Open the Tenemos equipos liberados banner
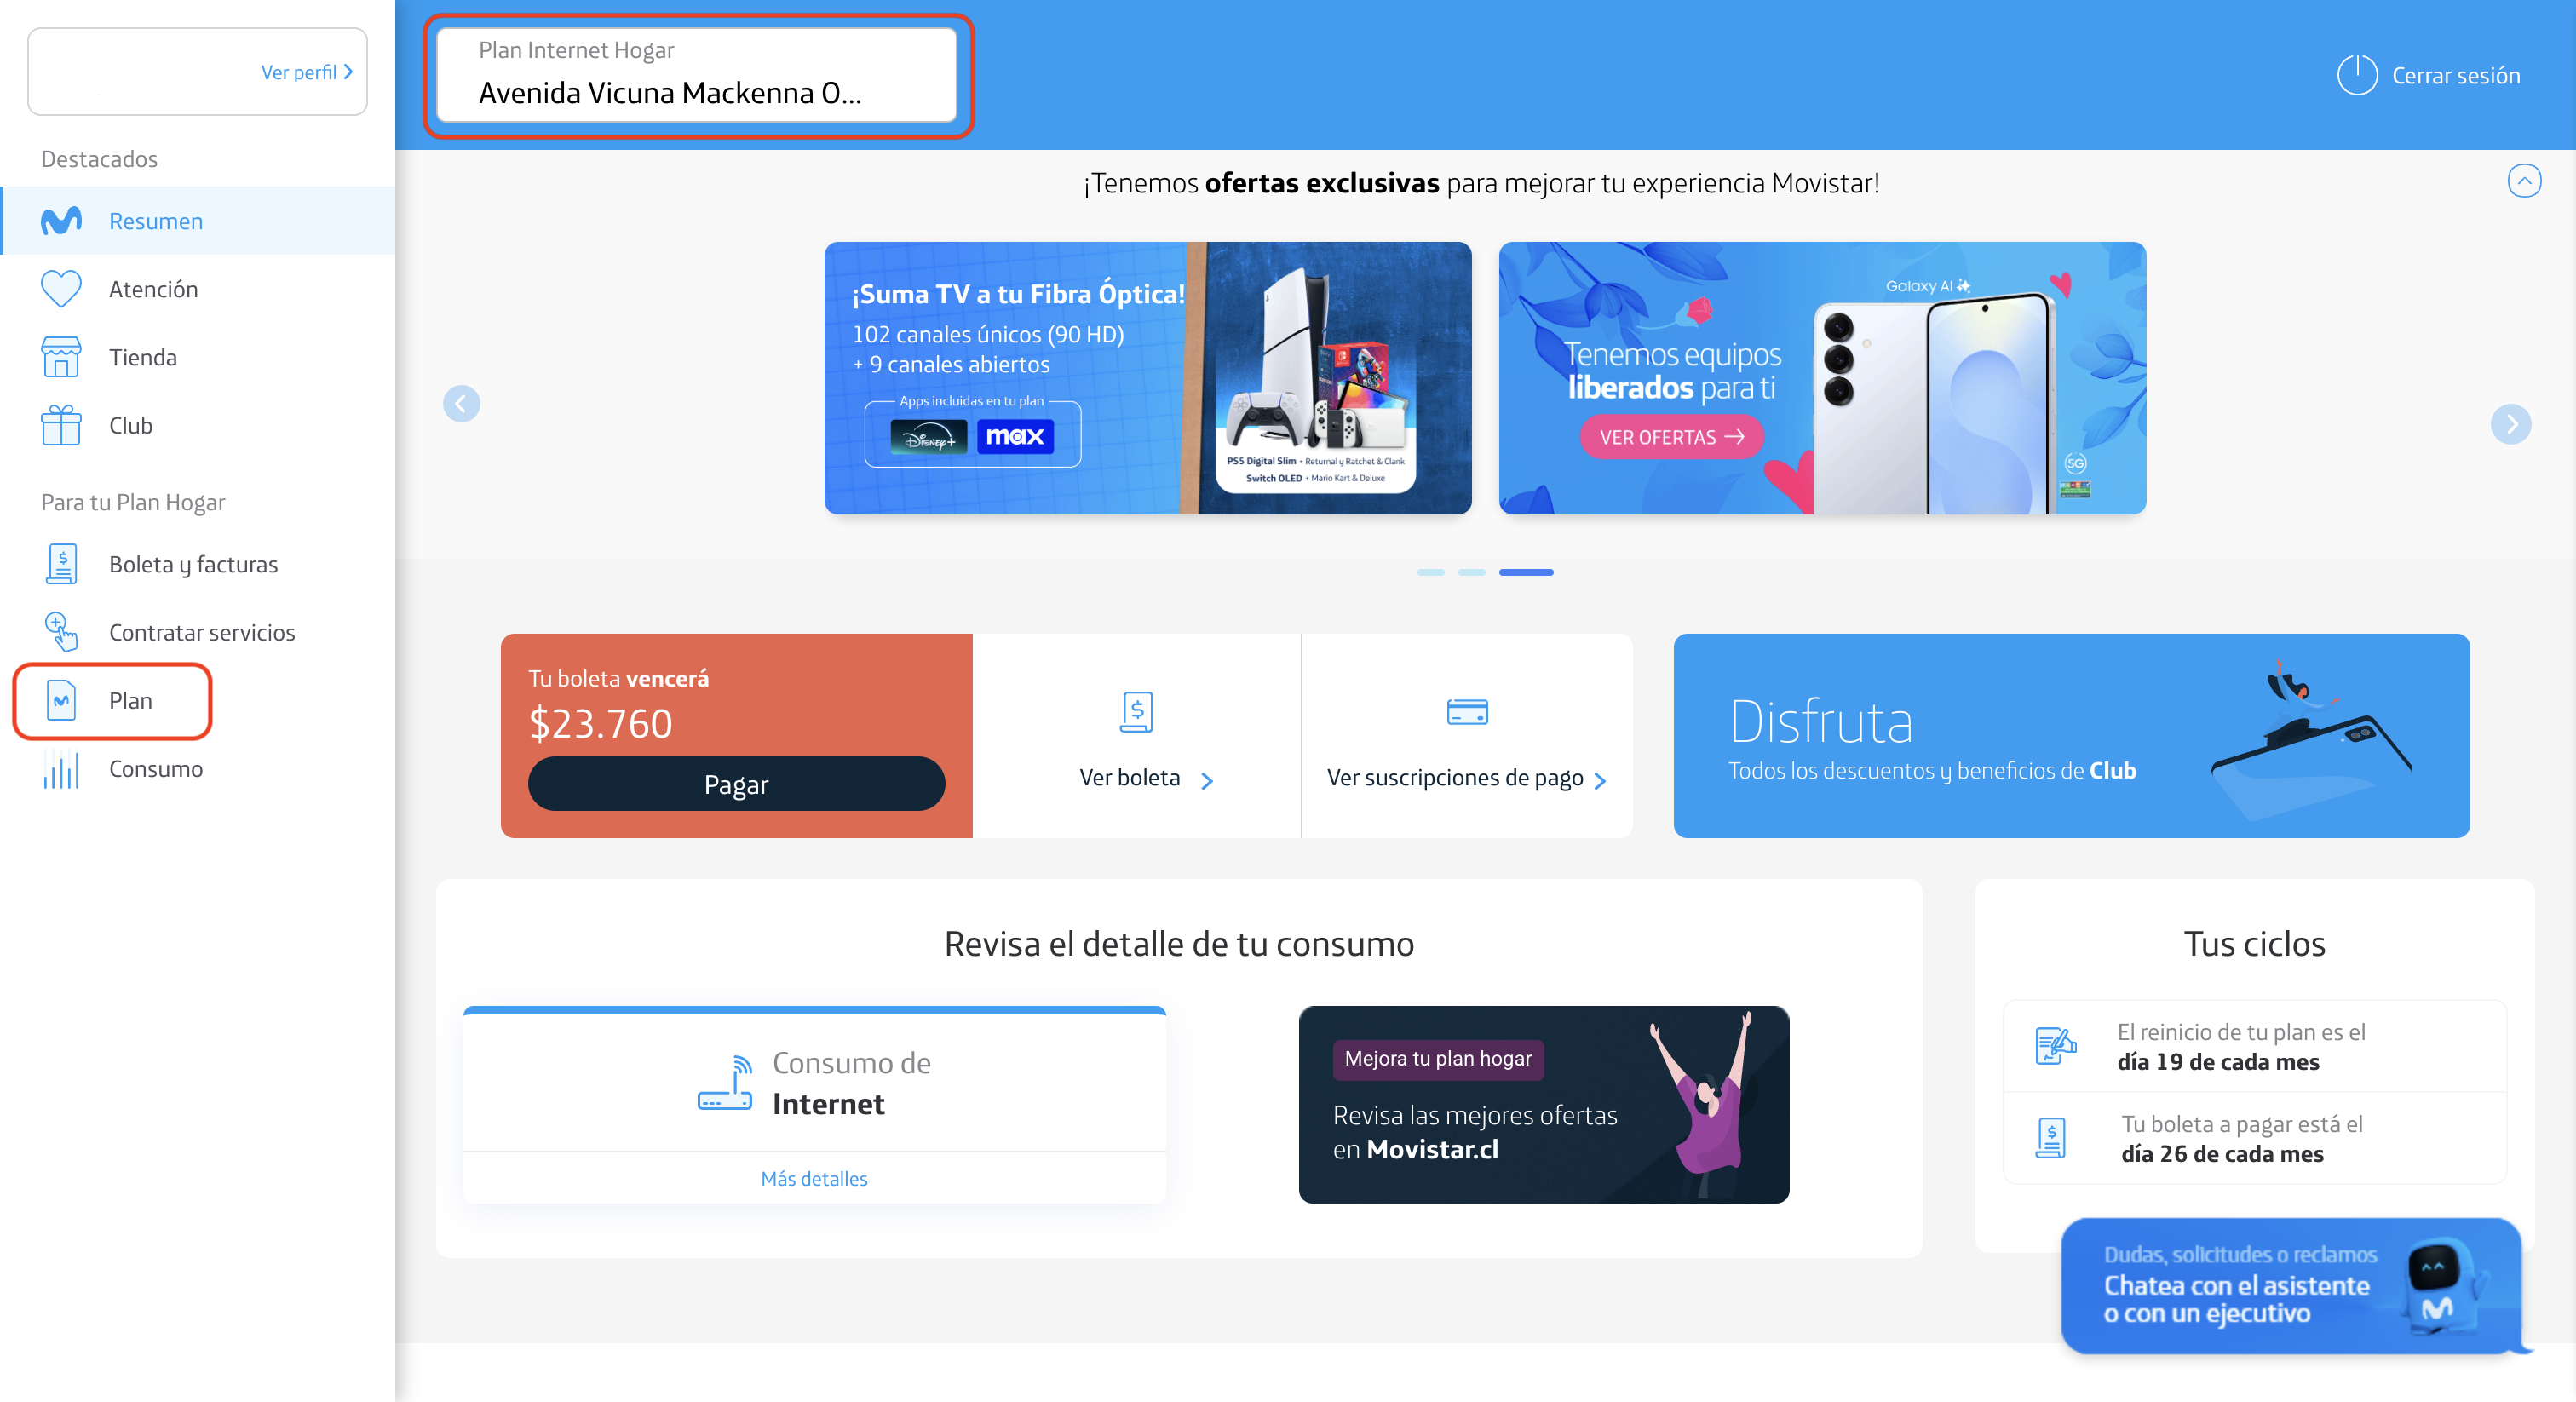The height and width of the screenshot is (1402, 2576). coord(1822,378)
